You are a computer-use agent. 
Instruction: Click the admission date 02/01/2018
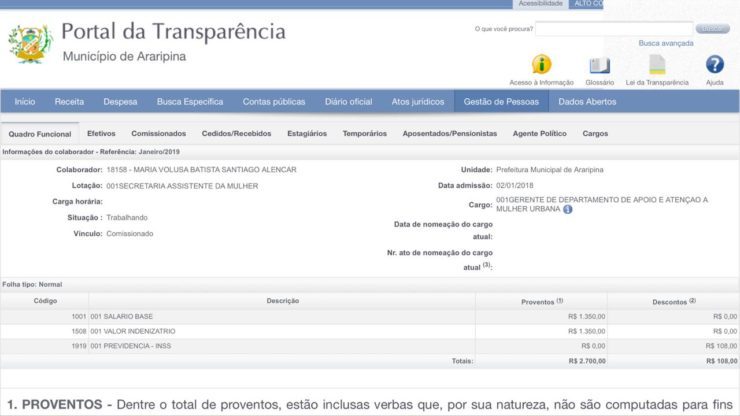(514, 186)
